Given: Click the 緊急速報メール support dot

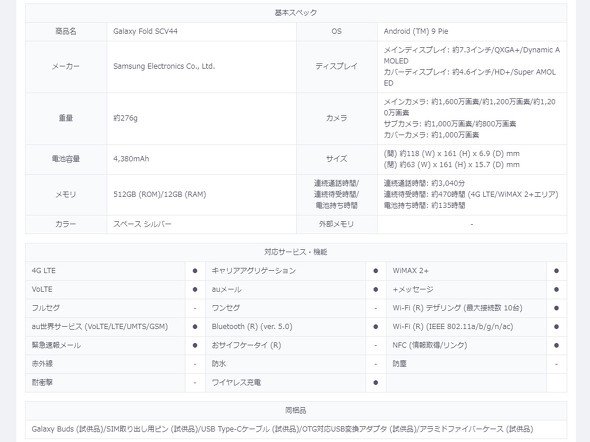Looking at the screenshot, I should (195, 345).
